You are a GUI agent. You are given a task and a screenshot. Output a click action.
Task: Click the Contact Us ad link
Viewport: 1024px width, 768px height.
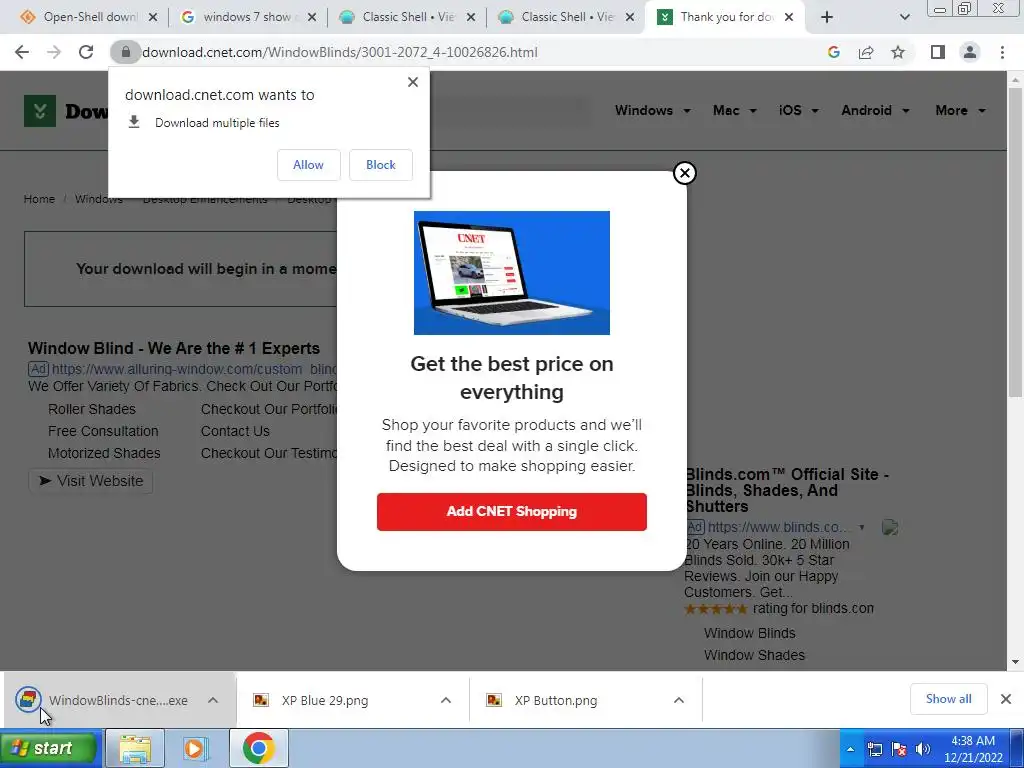(x=235, y=431)
